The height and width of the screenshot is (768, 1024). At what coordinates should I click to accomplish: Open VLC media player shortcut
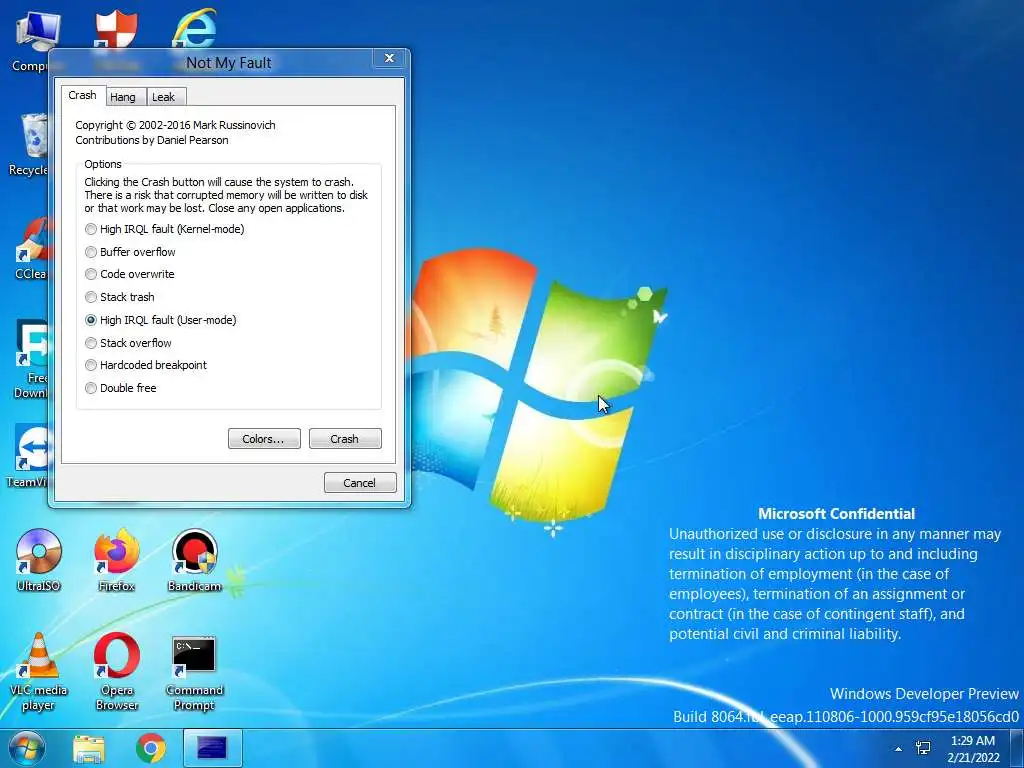39,671
